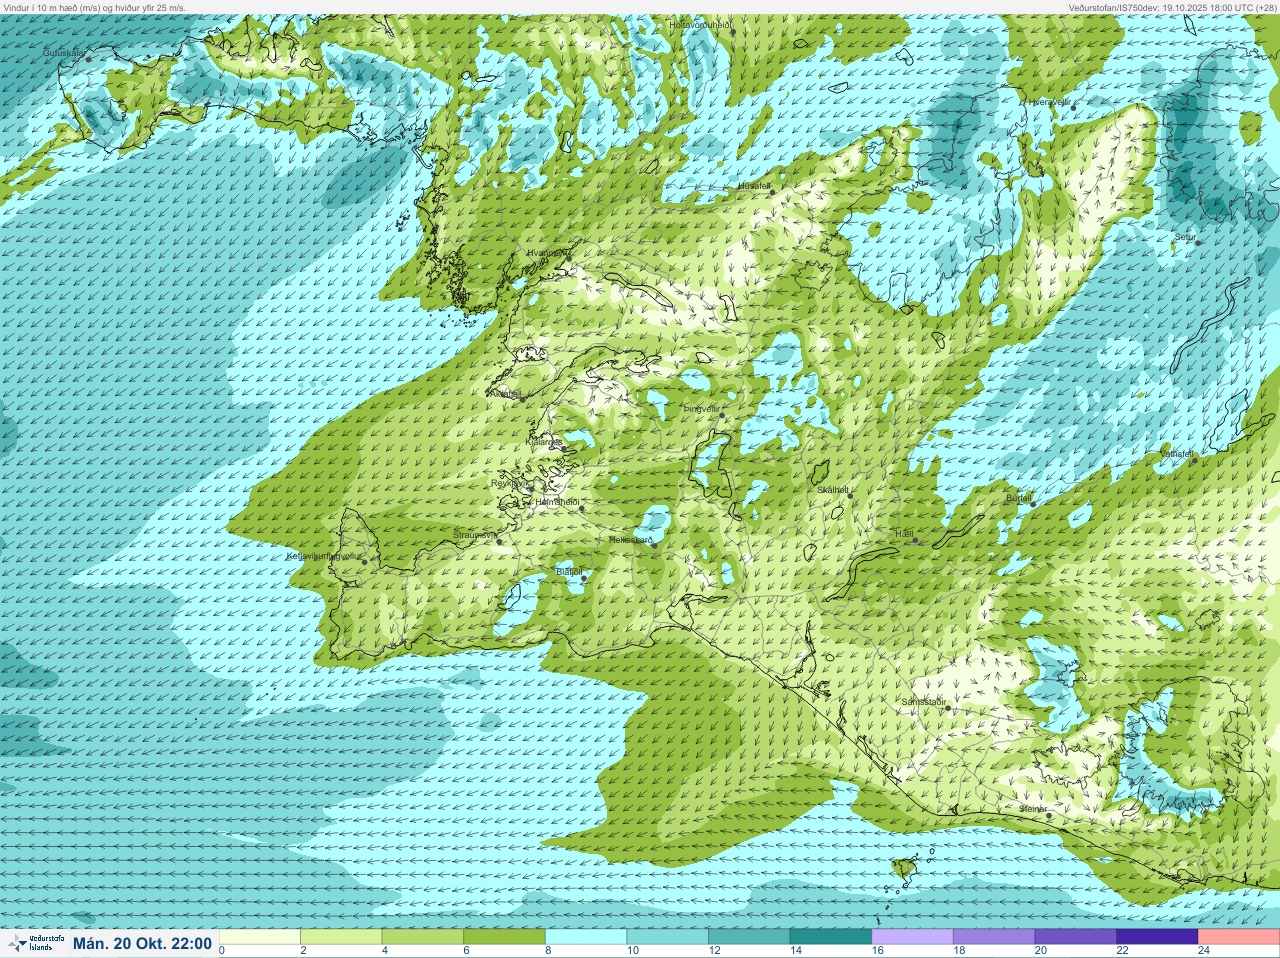Click the Vatnsfell station label
Screen dimensions: 1280x958
click(1176, 454)
